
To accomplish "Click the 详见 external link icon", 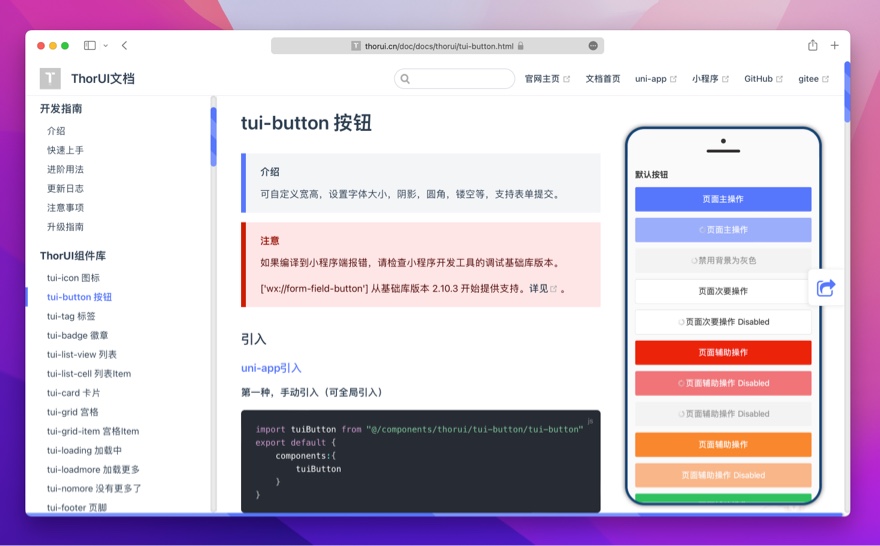I will point(553,289).
